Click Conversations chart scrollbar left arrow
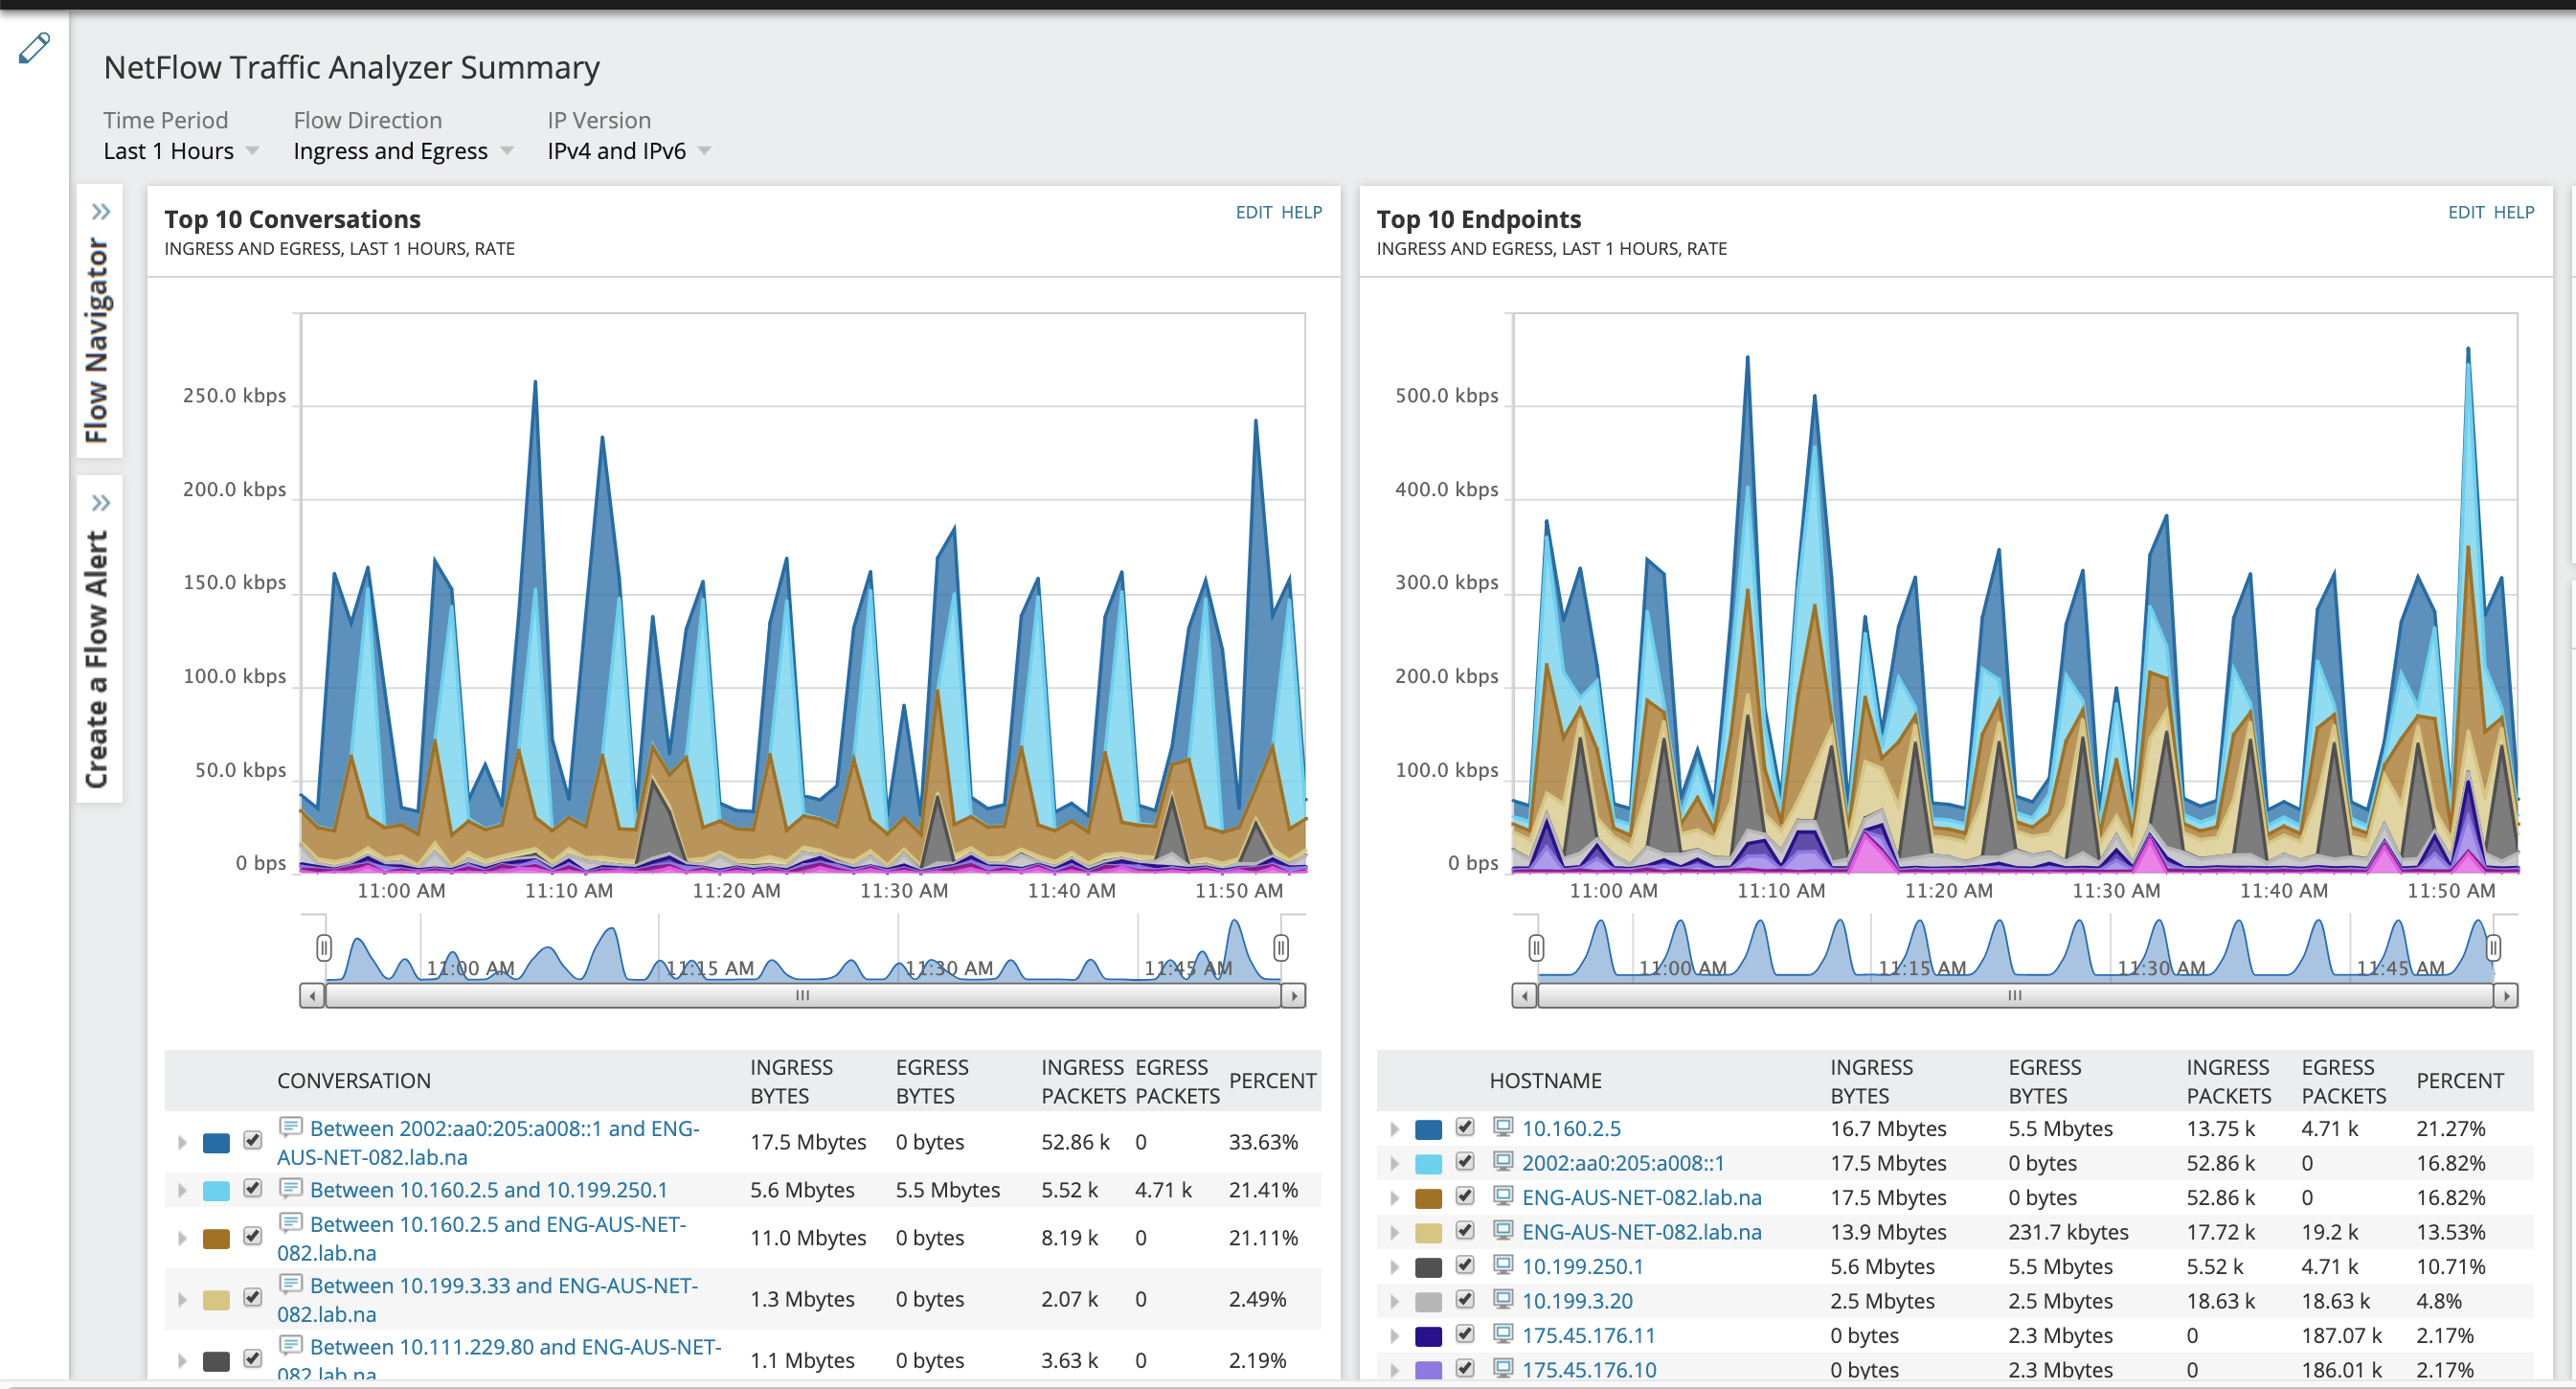The width and height of the screenshot is (2576, 1389). 313,996
